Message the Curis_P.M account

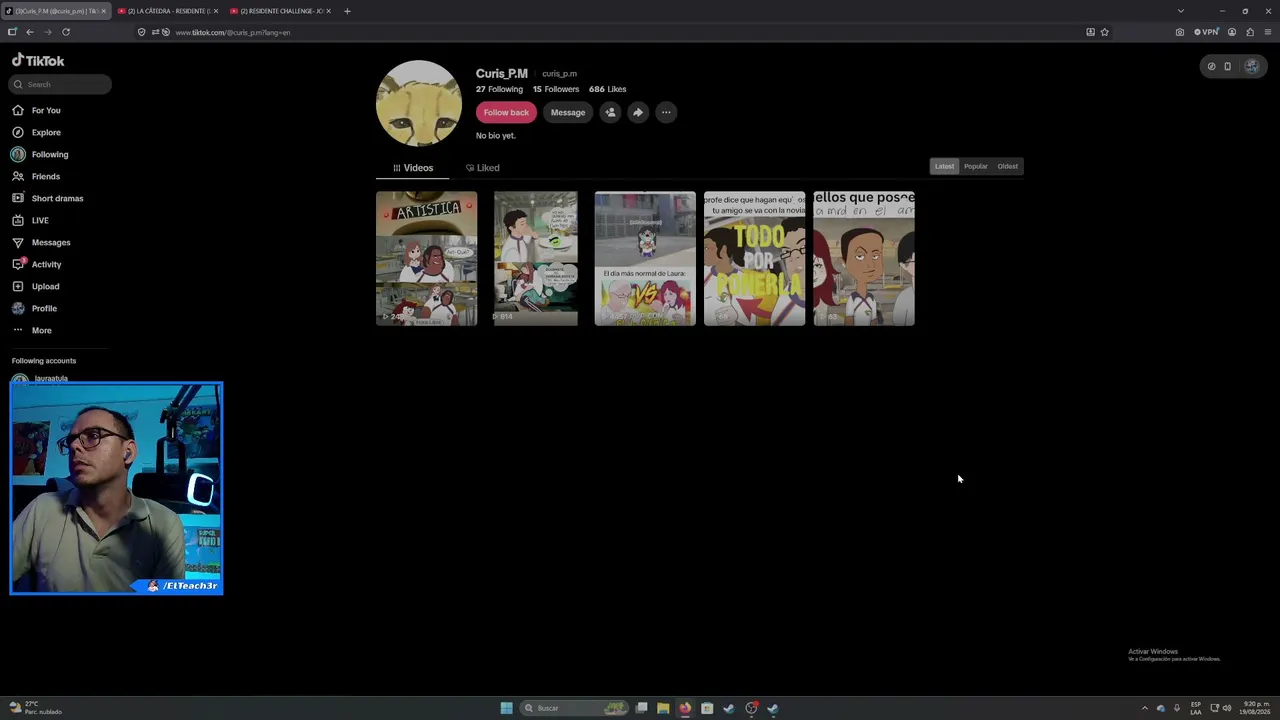[568, 112]
